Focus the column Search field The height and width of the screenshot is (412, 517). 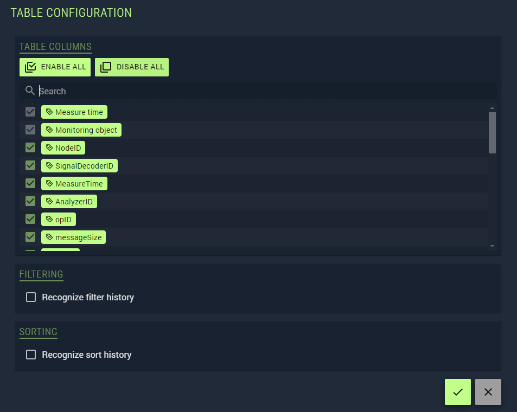258,91
